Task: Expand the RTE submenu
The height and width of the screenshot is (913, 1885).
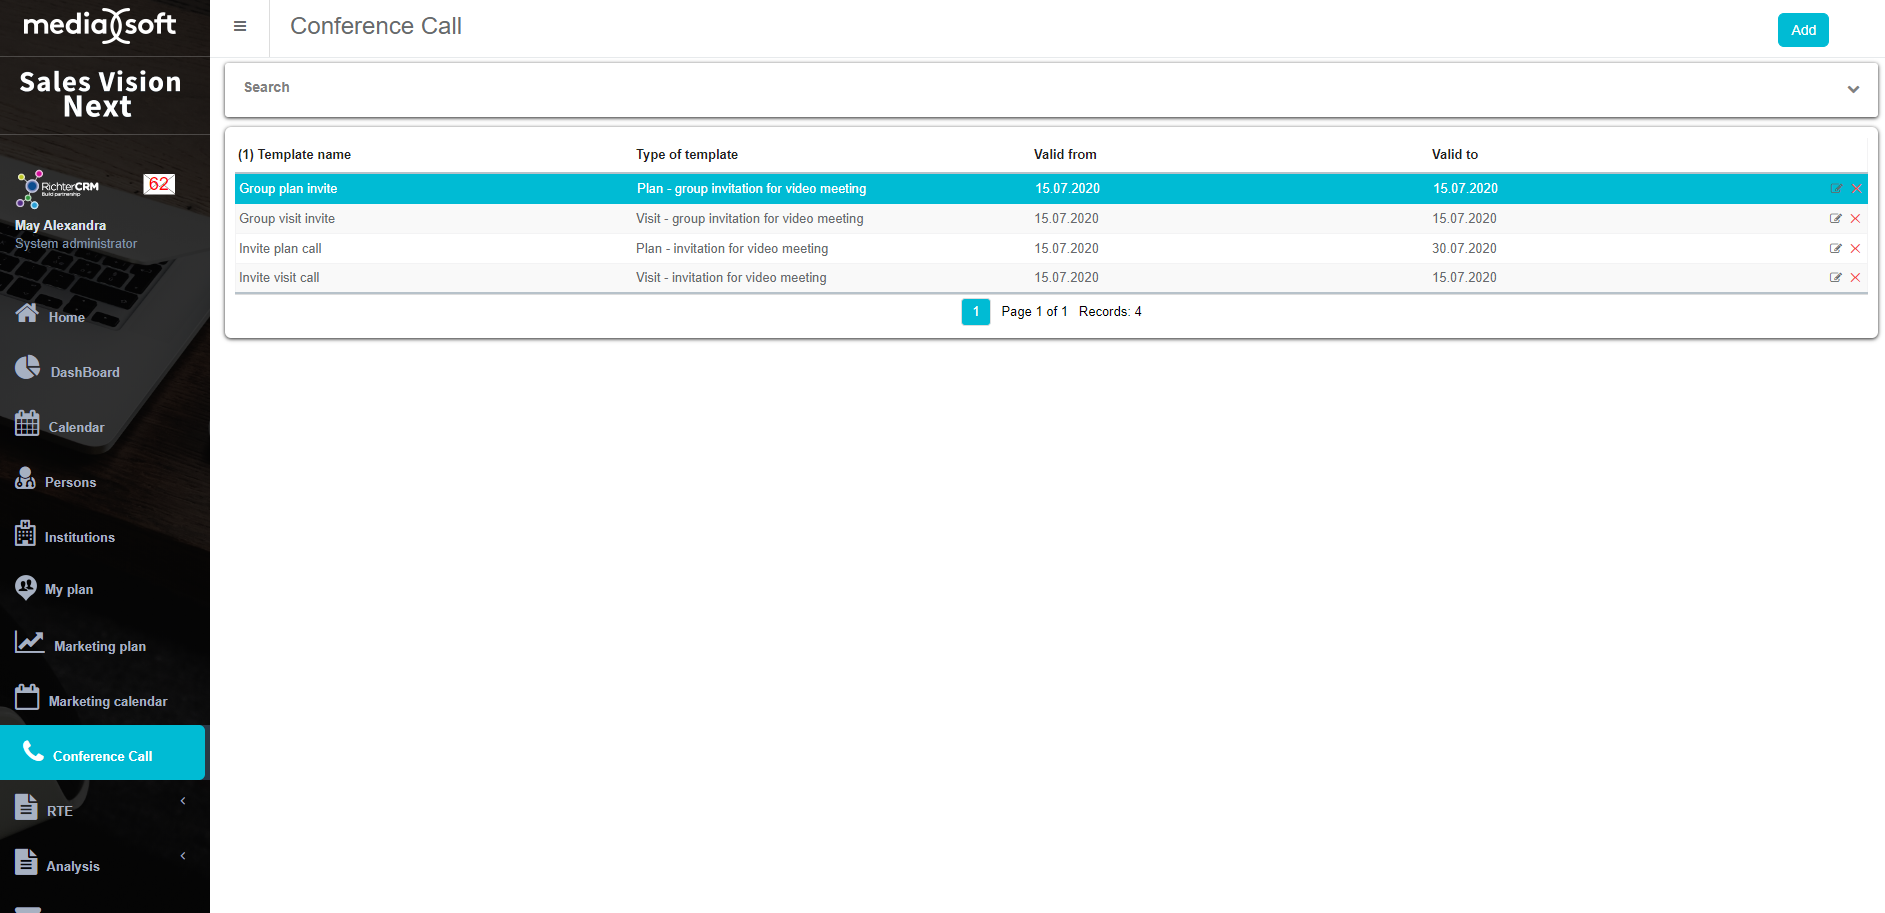Action: click(183, 801)
